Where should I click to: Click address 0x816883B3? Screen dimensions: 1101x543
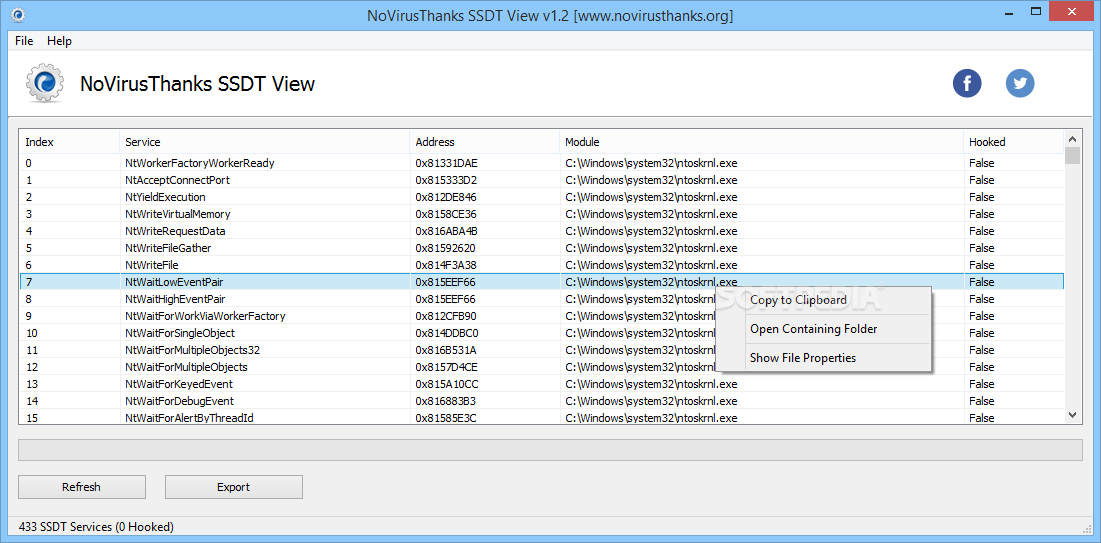tap(446, 400)
